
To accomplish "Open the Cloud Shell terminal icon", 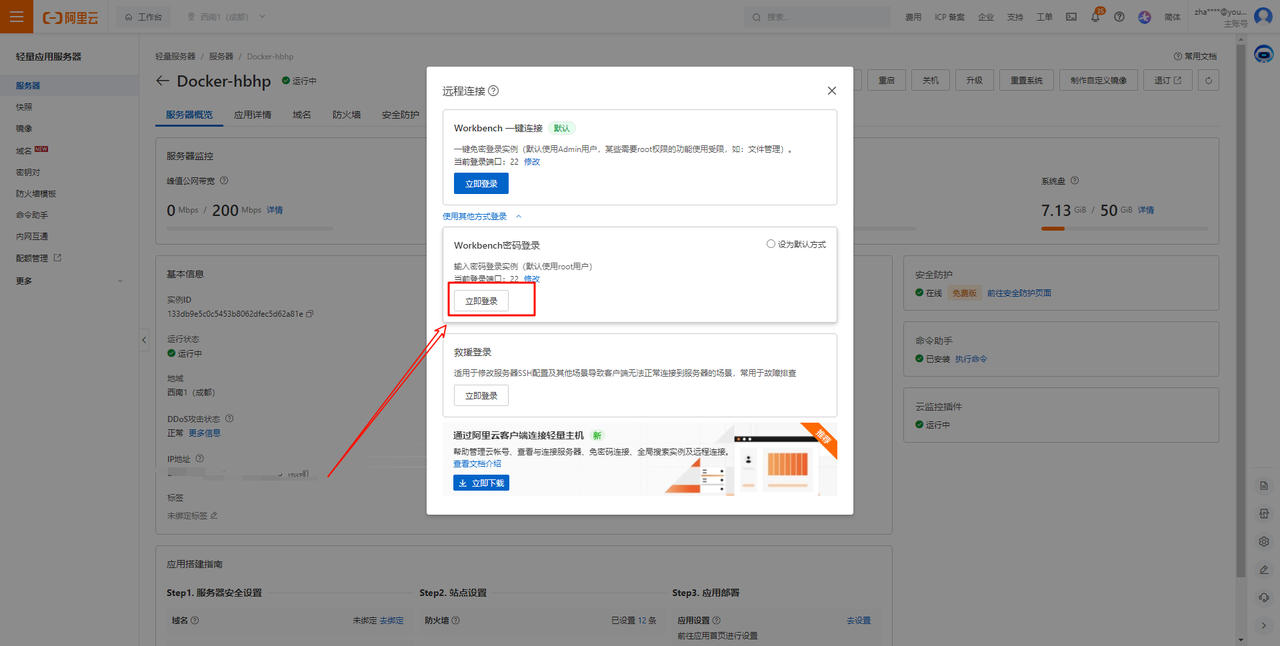I will (x=1071, y=17).
